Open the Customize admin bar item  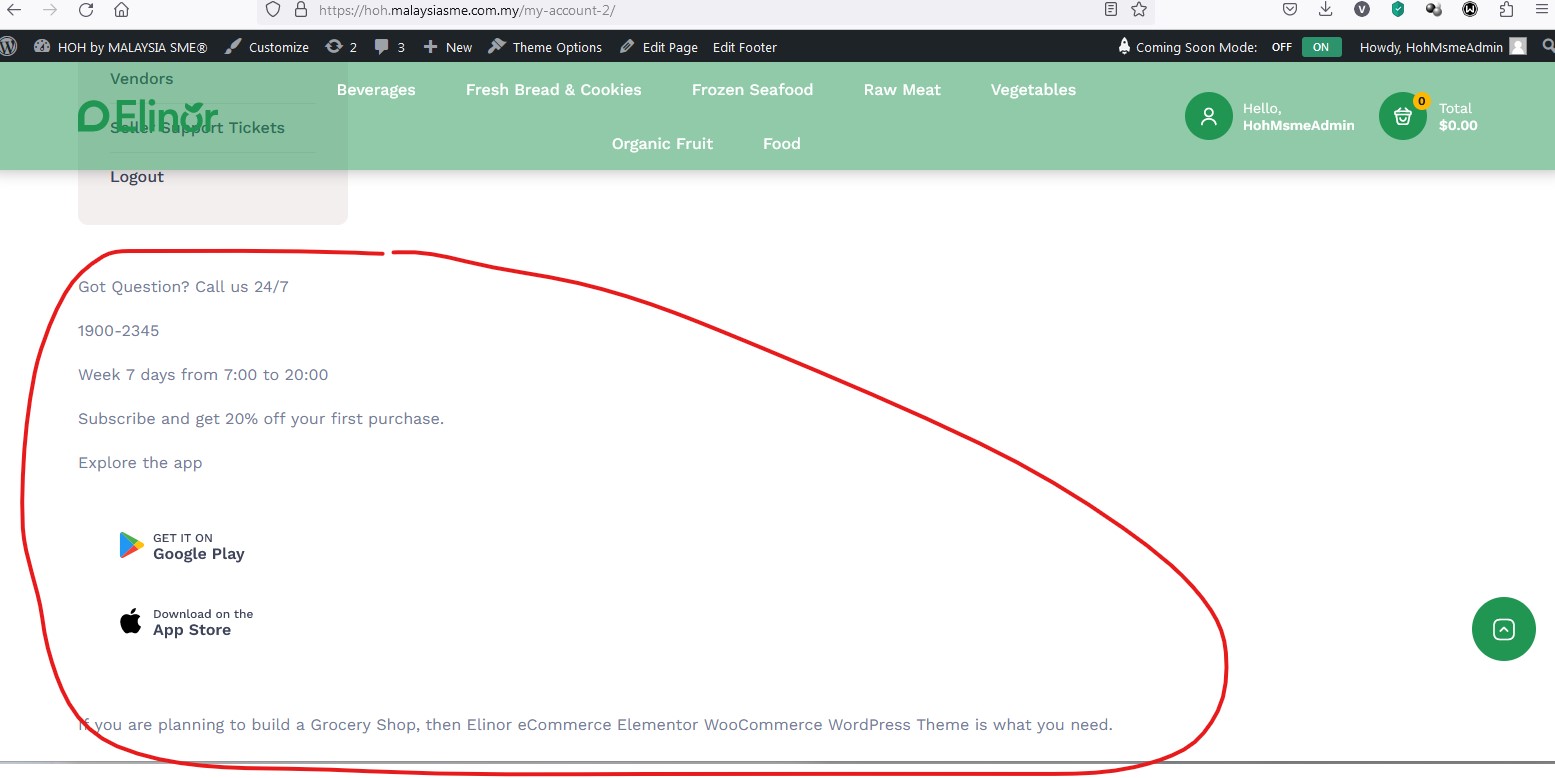267,47
